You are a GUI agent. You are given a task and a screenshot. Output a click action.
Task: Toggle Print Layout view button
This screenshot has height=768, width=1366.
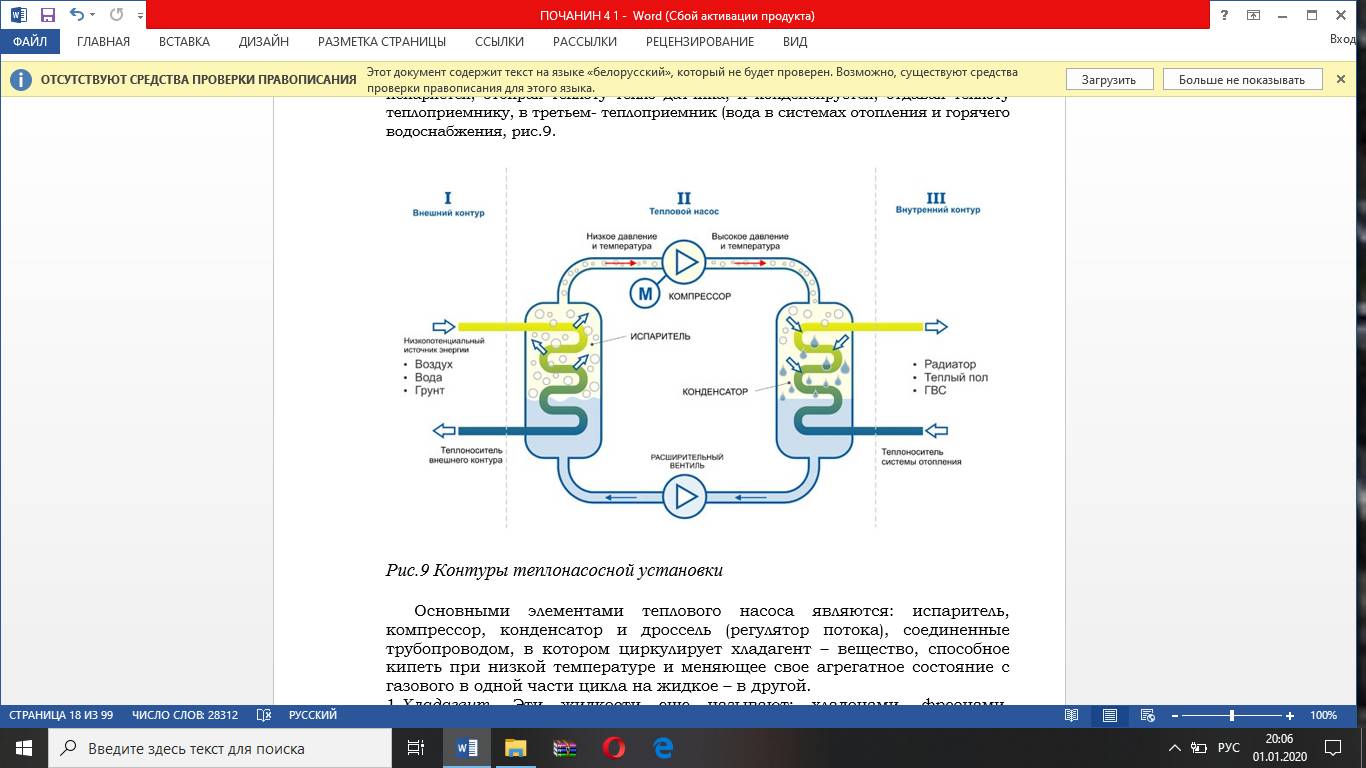(1109, 715)
